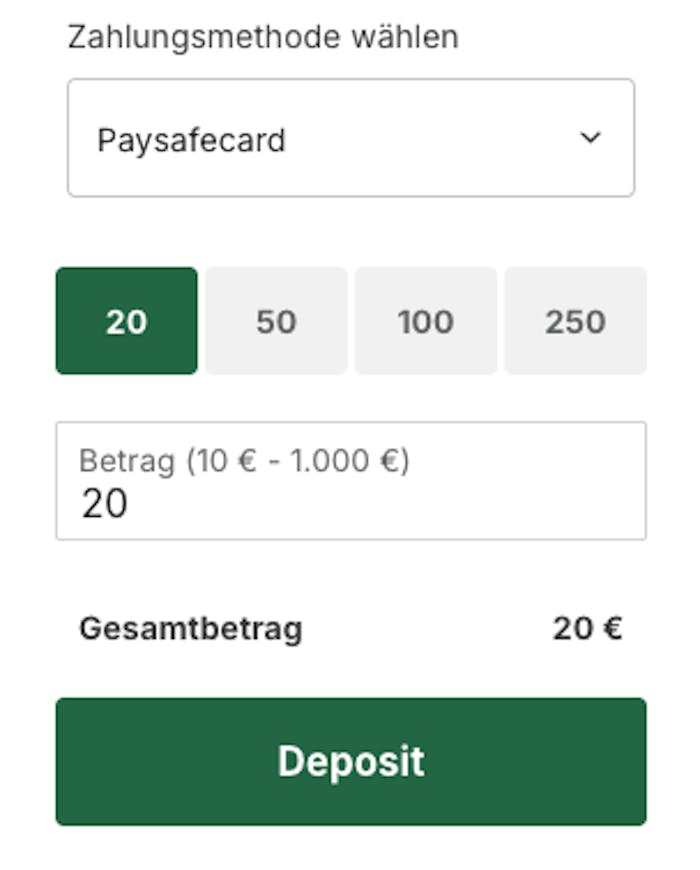
Task: Choose the 50 euro quick amount
Action: click(x=276, y=321)
